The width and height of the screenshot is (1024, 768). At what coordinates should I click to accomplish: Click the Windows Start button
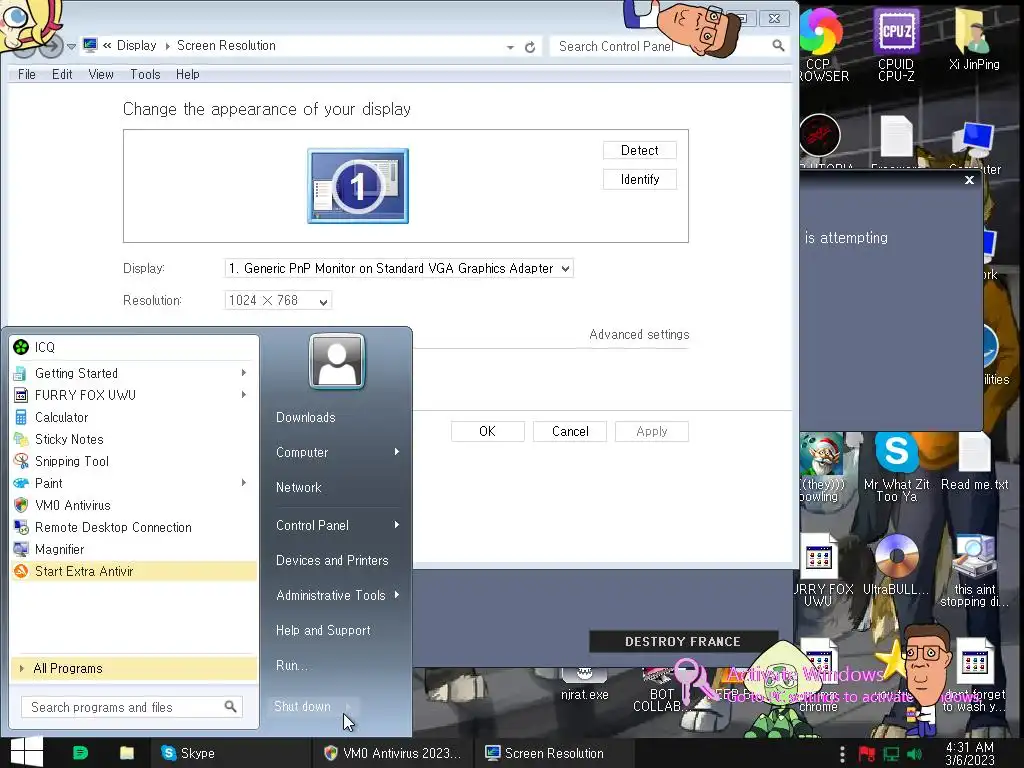[27, 752]
